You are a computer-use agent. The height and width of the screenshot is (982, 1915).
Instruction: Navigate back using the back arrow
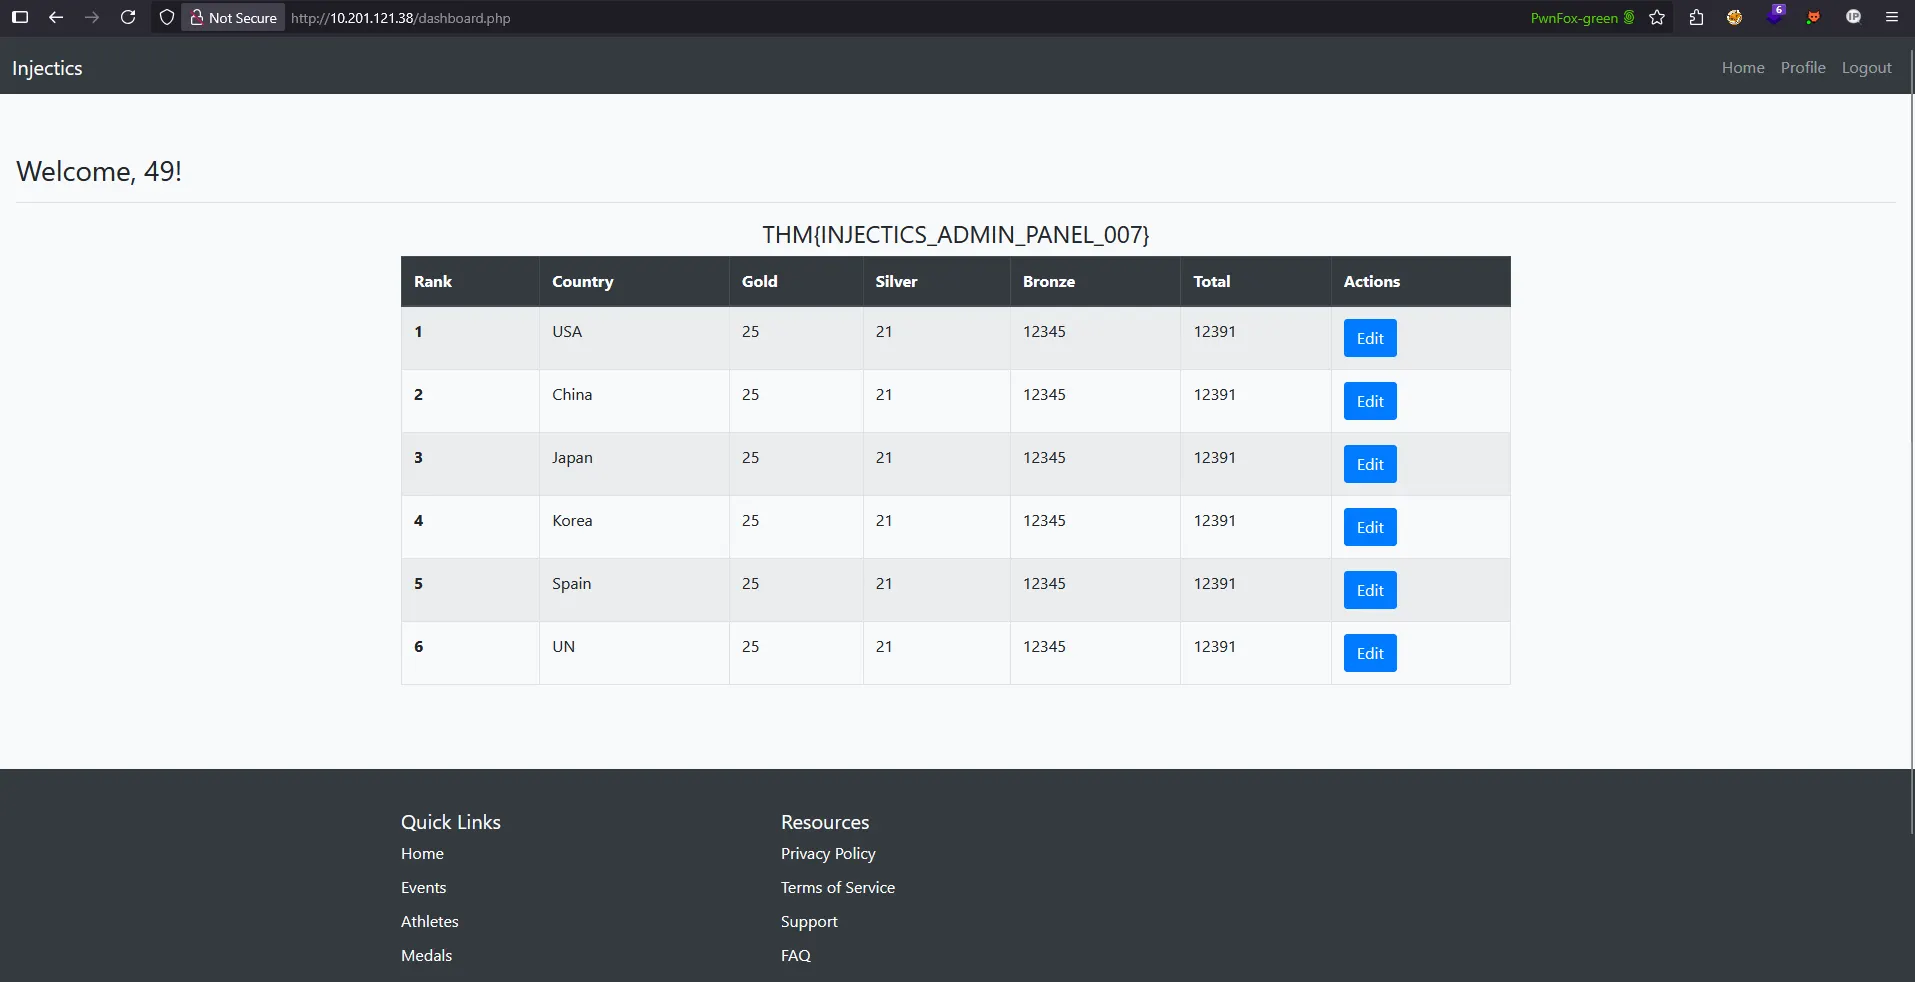(56, 17)
